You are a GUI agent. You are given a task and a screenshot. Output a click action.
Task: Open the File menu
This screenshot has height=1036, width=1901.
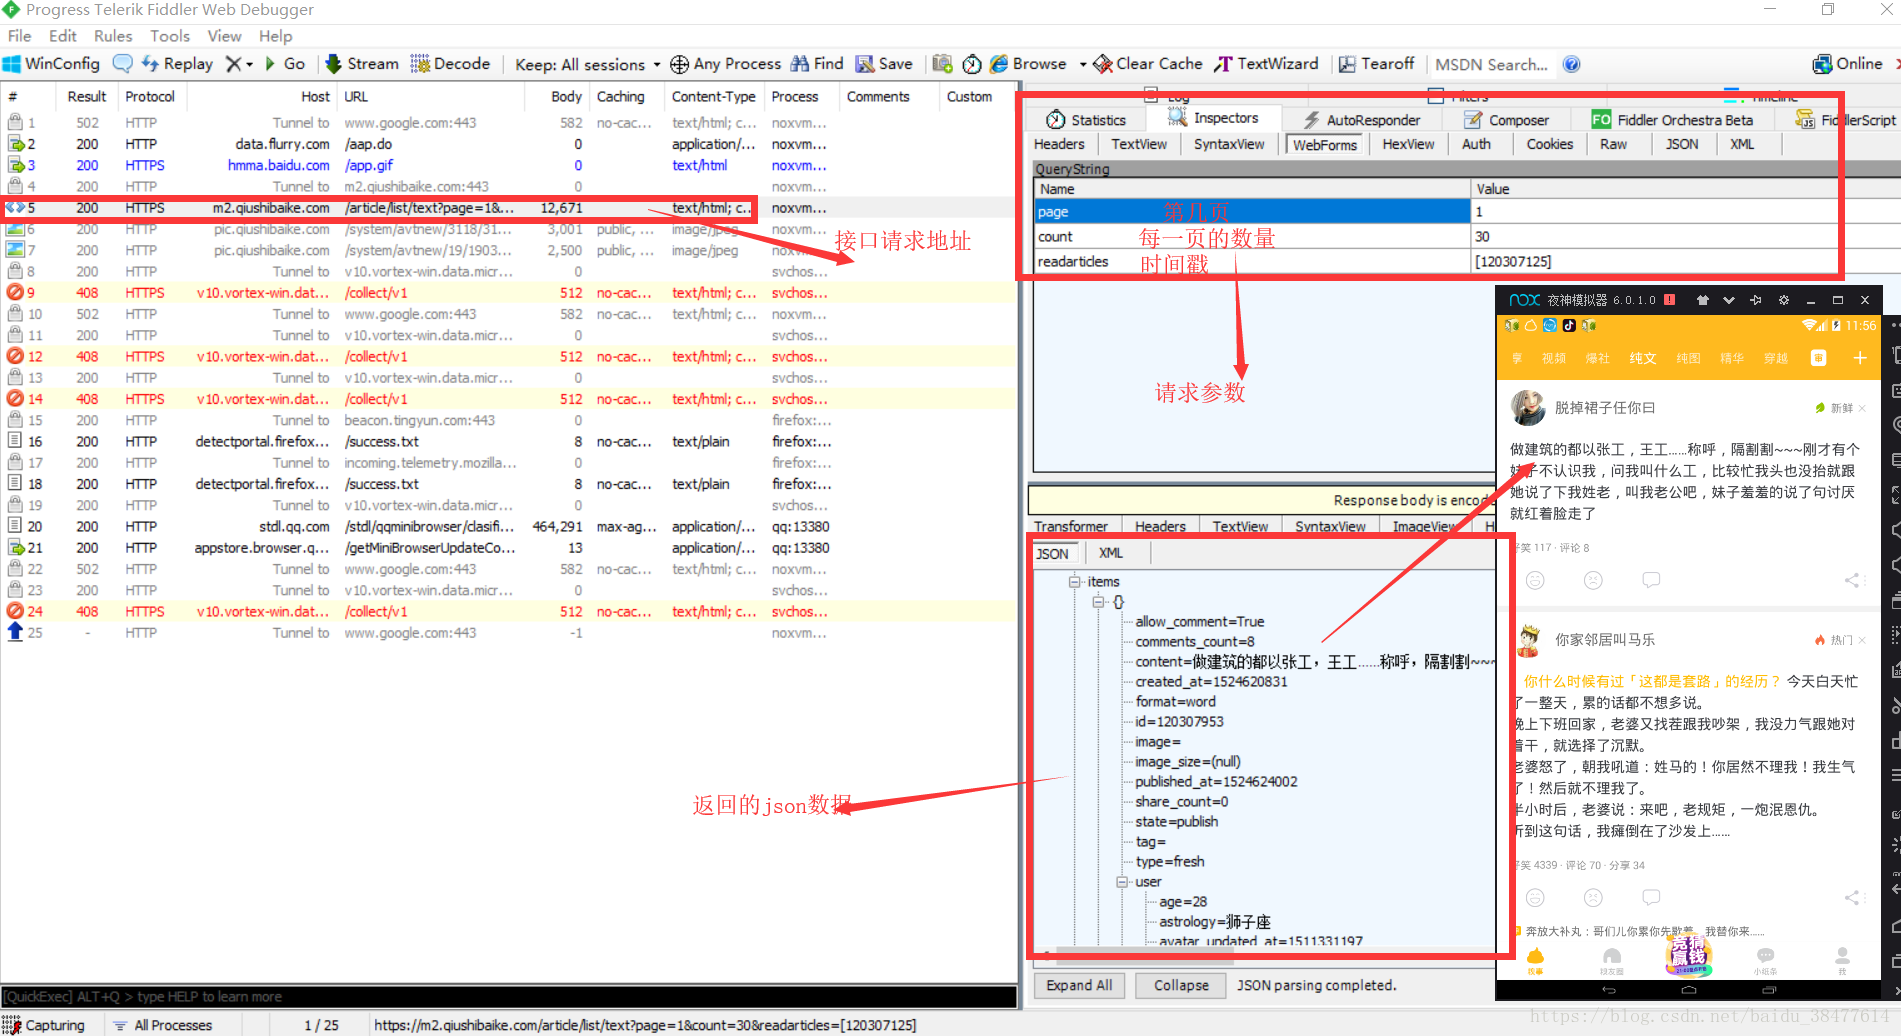click(19, 36)
